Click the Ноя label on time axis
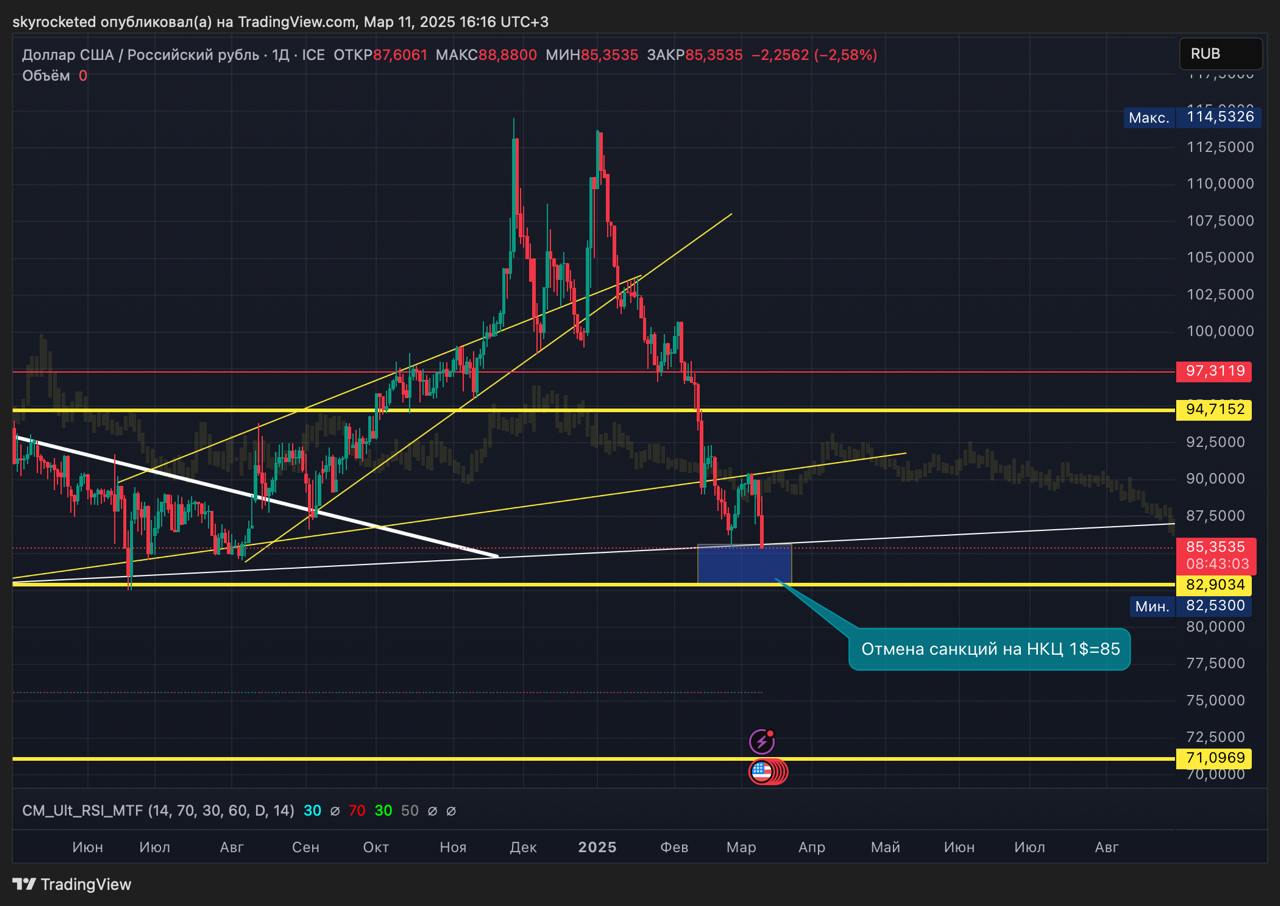The height and width of the screenshot is (906, 1280). [453, 847]
